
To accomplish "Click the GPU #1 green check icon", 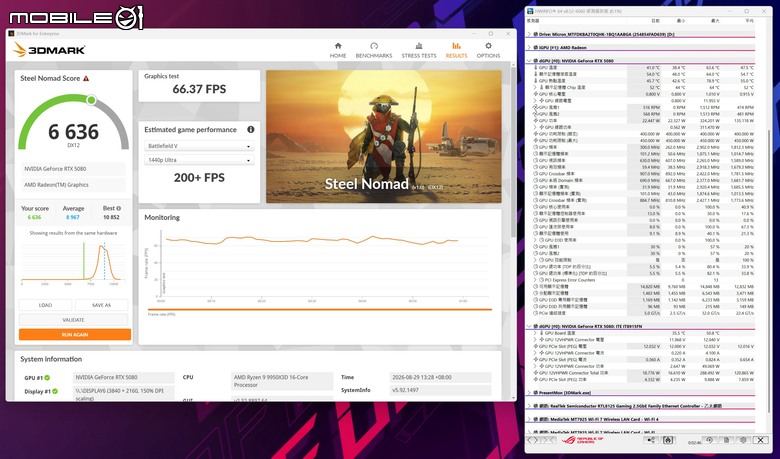I will [x=47, y=377].
